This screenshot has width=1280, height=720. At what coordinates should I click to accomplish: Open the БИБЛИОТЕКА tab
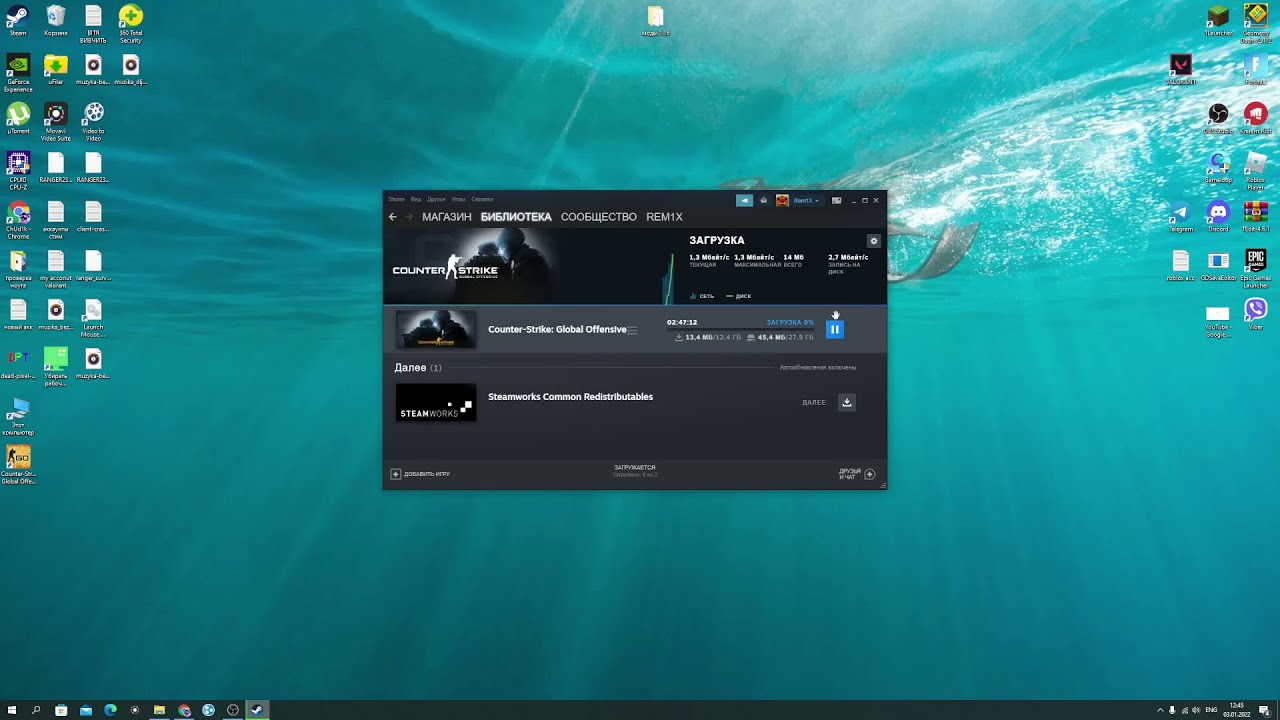[x=516, y=217]
